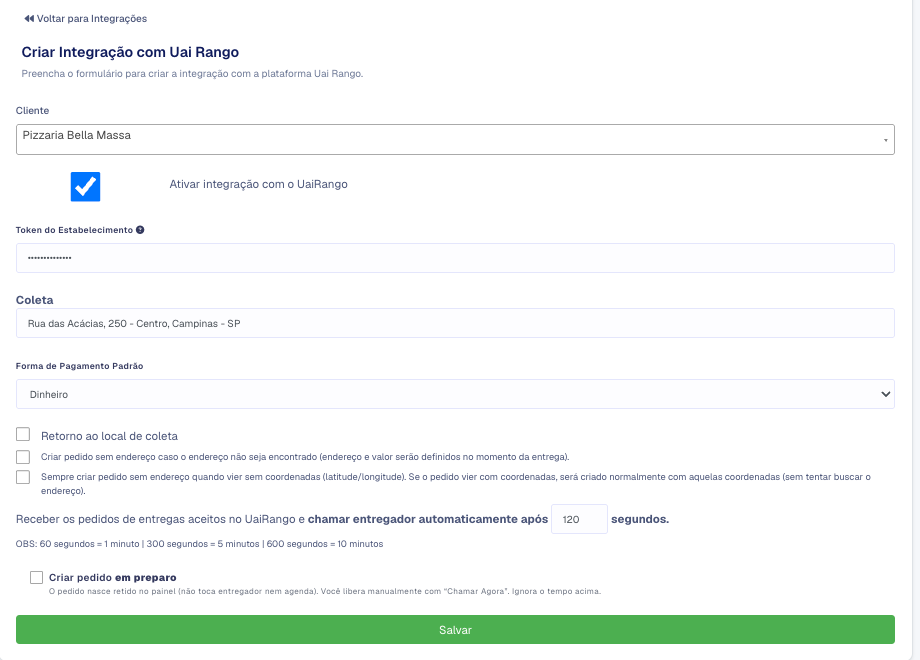Screen dimensions: 920x660
Task: Open the Cliente dropdown showing Pizzaria Bella Massa
Action: [x=455, y=140]
